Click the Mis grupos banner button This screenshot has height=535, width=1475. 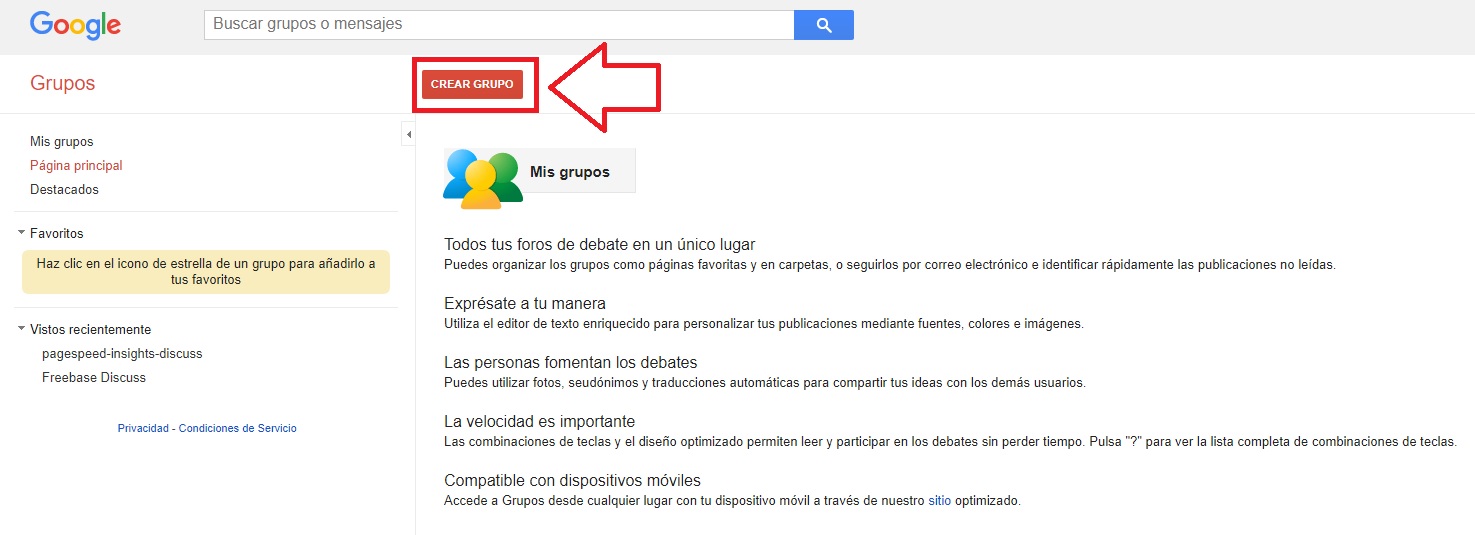pyautogui.click(x=570, y=171)
